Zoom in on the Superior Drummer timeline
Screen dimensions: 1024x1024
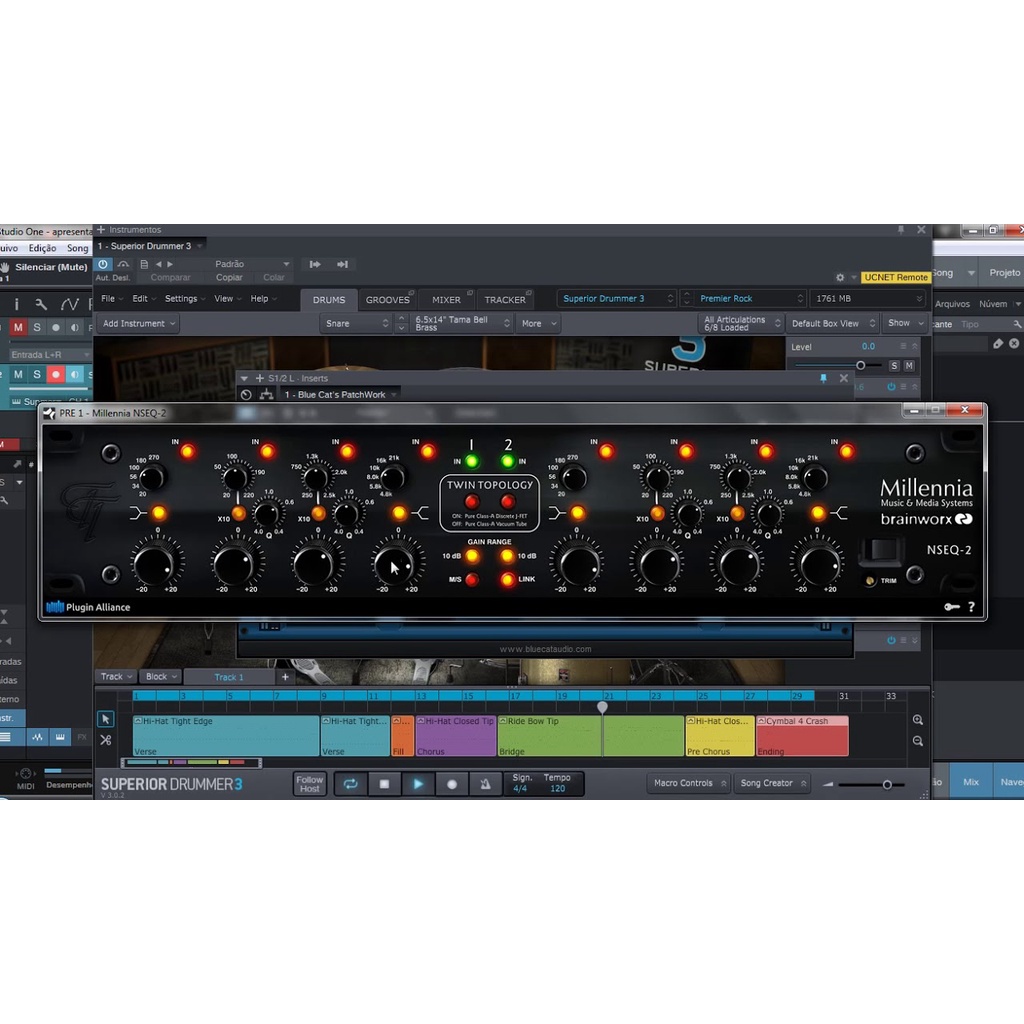918,720
